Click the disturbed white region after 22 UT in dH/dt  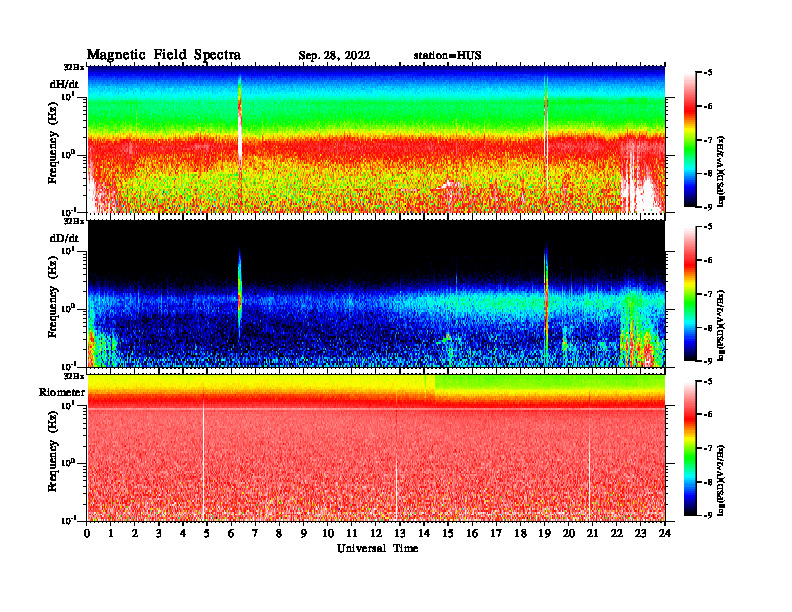click(x=641, y=177)
